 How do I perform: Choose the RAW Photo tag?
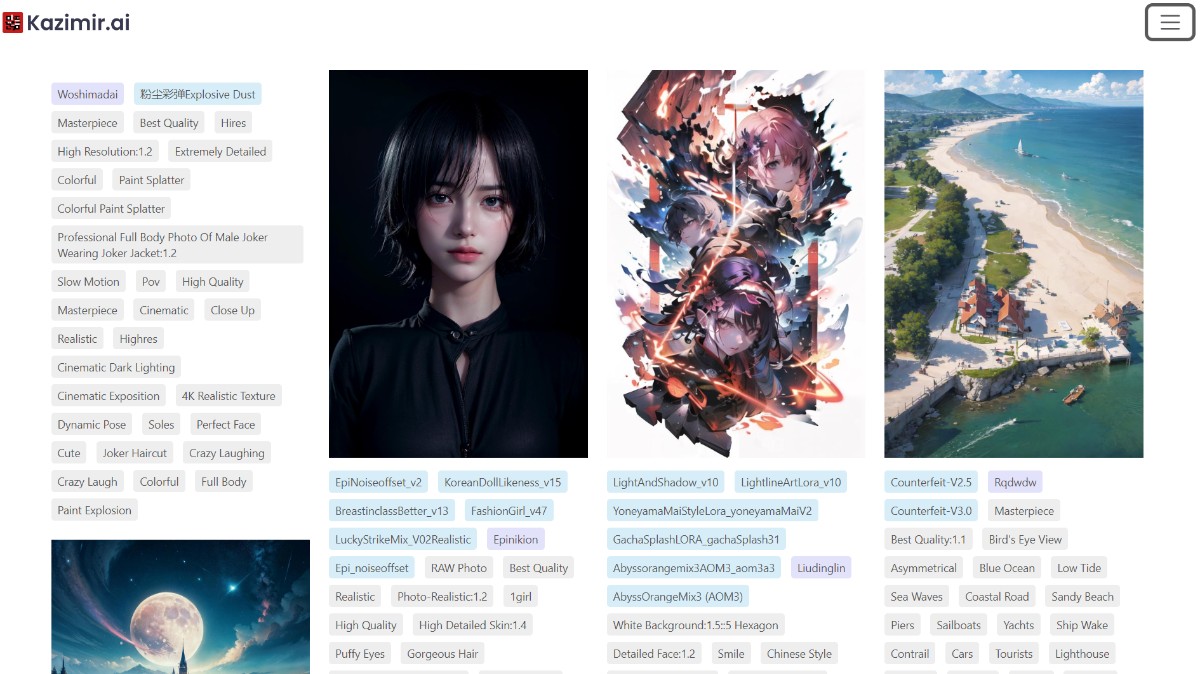click(459, 568)
